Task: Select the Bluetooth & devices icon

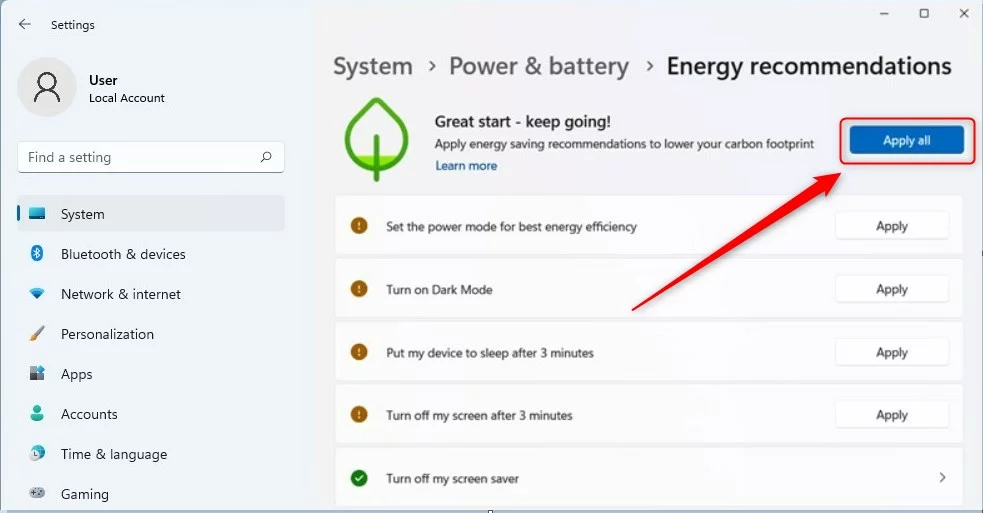Action: pos(37,253)
